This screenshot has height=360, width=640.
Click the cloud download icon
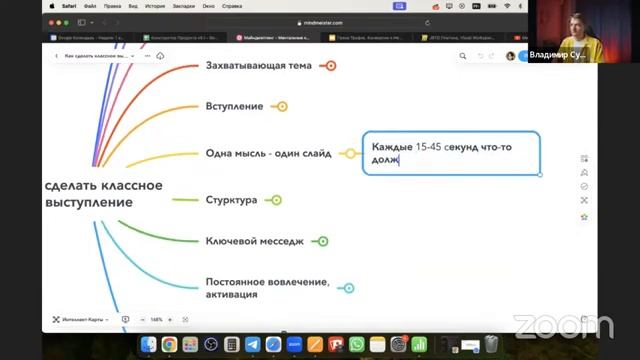point(160,56)
